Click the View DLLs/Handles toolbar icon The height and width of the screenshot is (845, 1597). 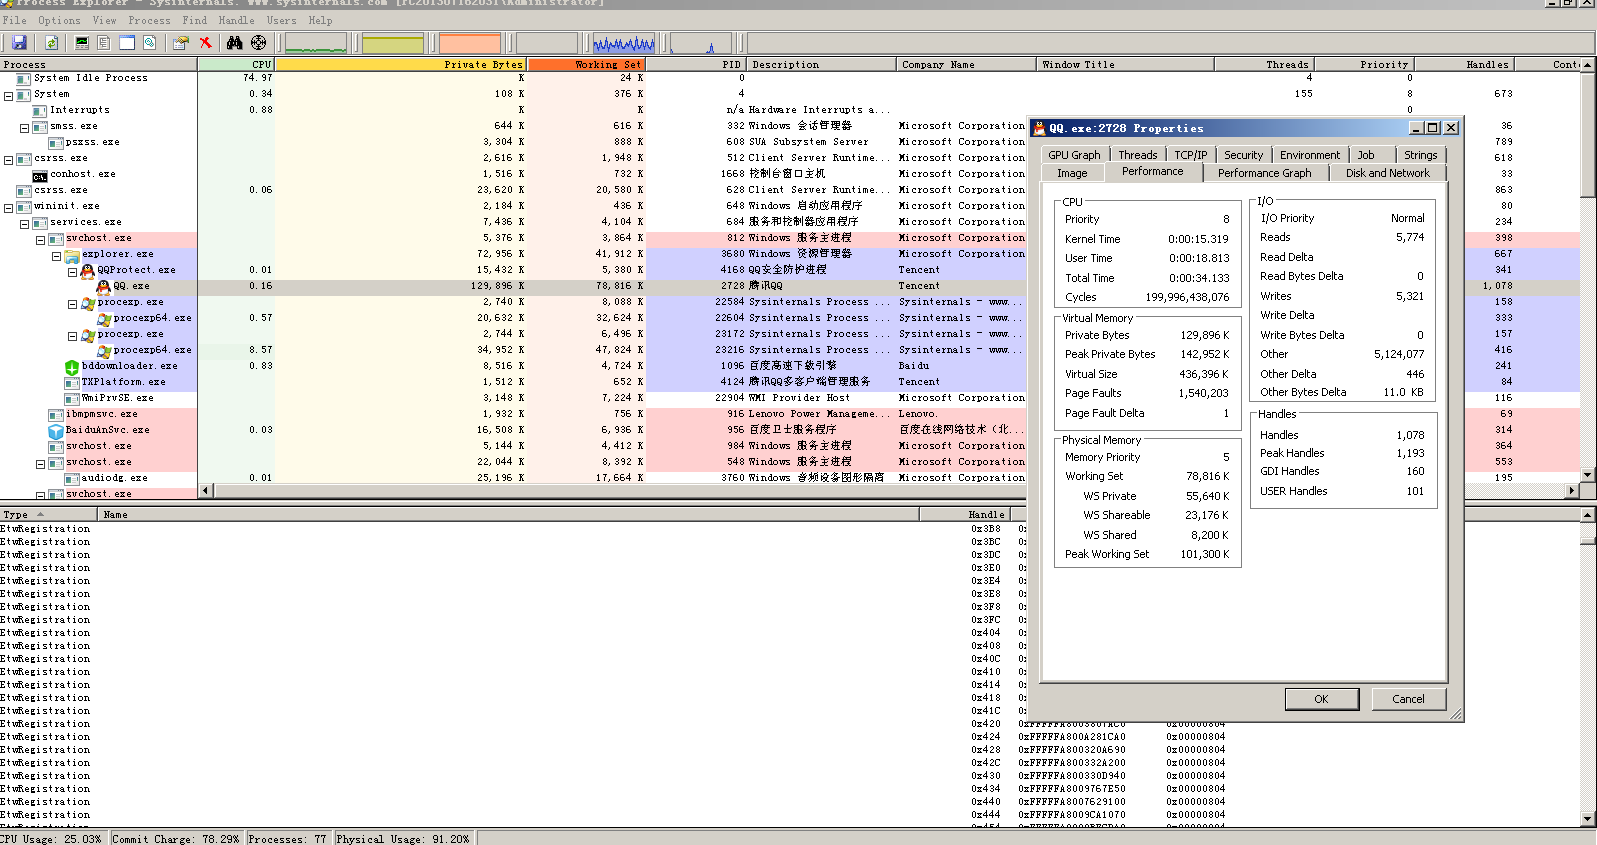pyautogui.click(x=149, y=42)
